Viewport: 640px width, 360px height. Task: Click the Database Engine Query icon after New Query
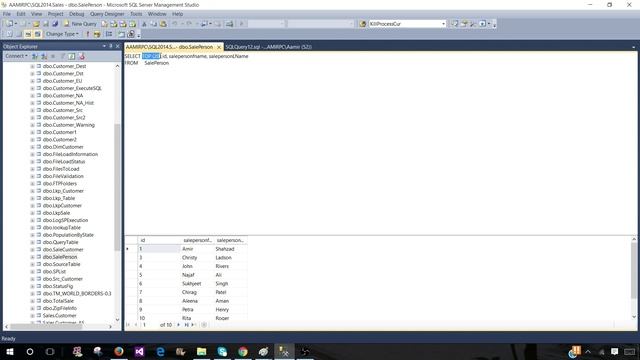click(x=105, y=24)
